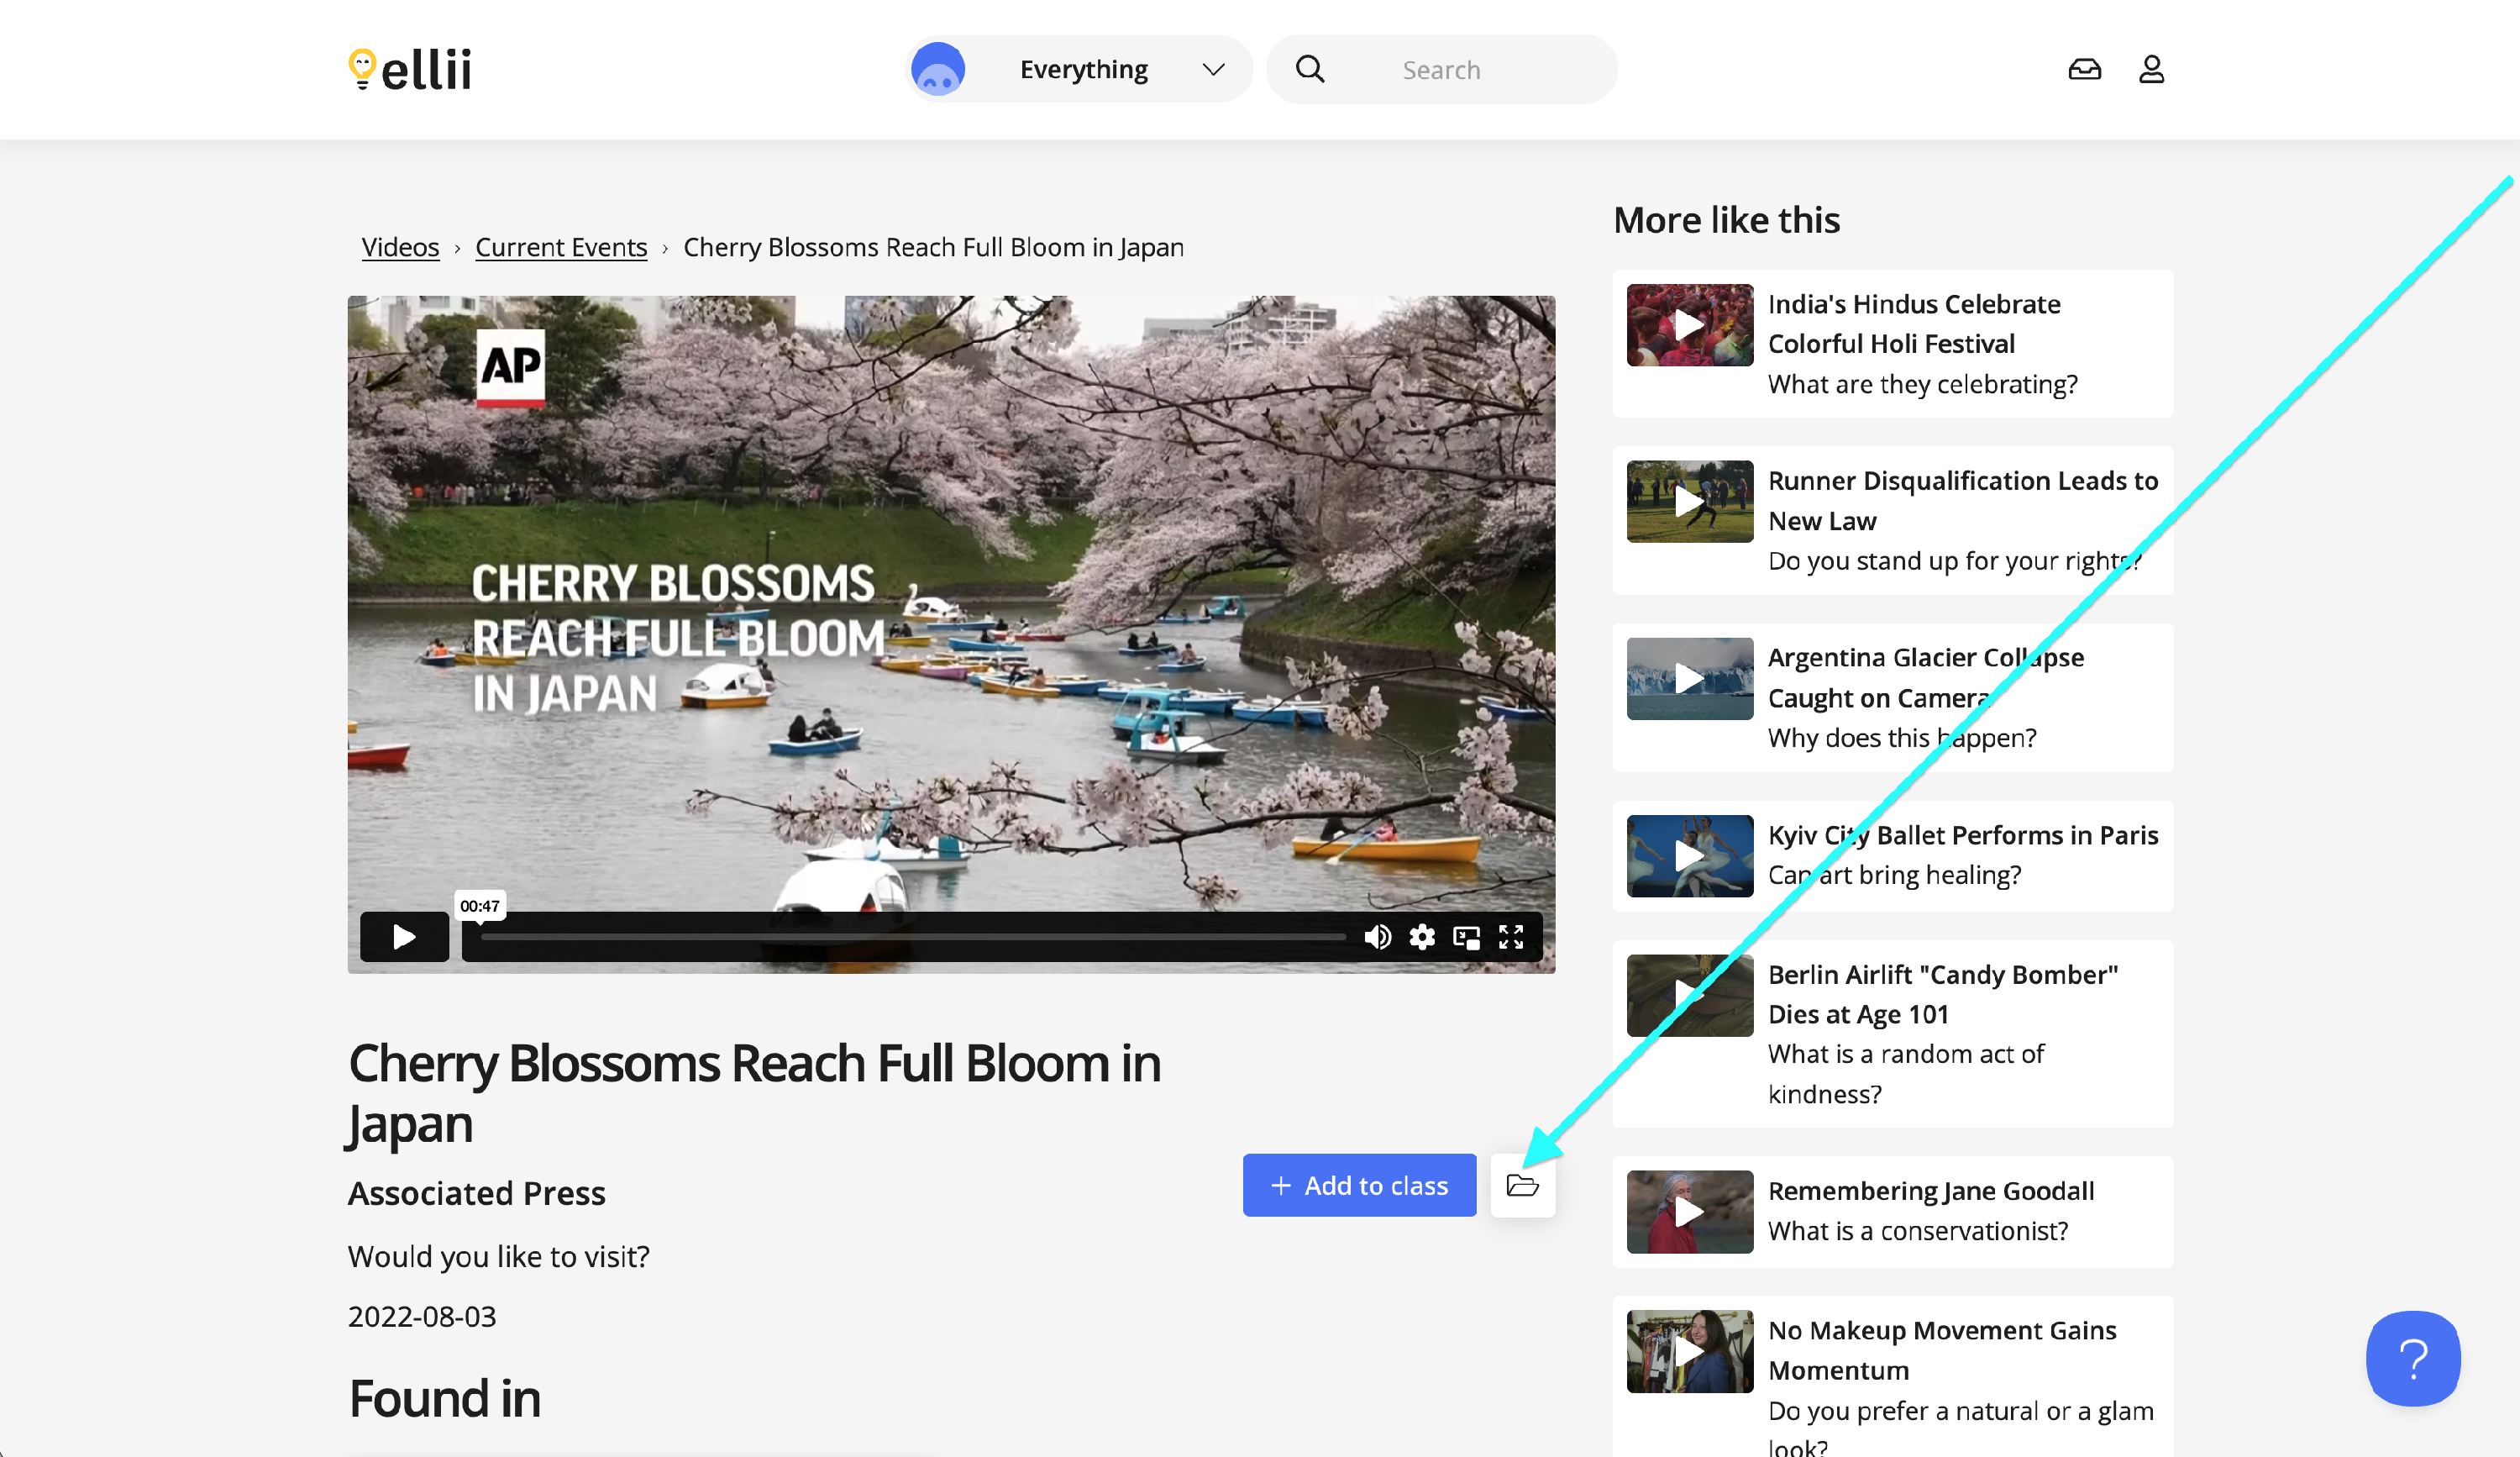Click the search magnifier icon
This screenshot has height=1457, width=2520.
(1309, 69)
